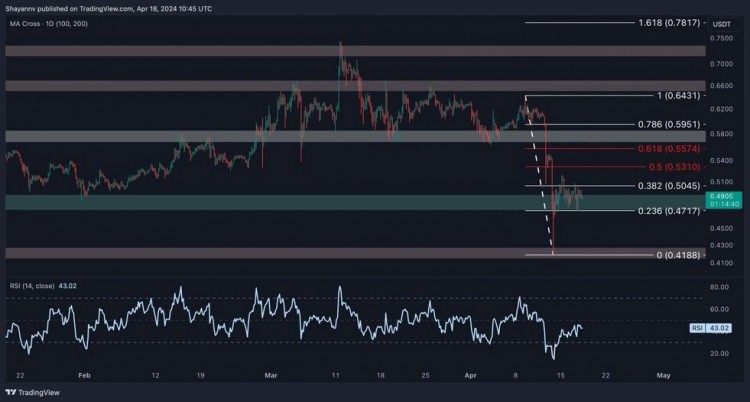Click the TradingView logo at bottom left
Image resolution: width=750 pixels, height=402 pixels.
33,392
